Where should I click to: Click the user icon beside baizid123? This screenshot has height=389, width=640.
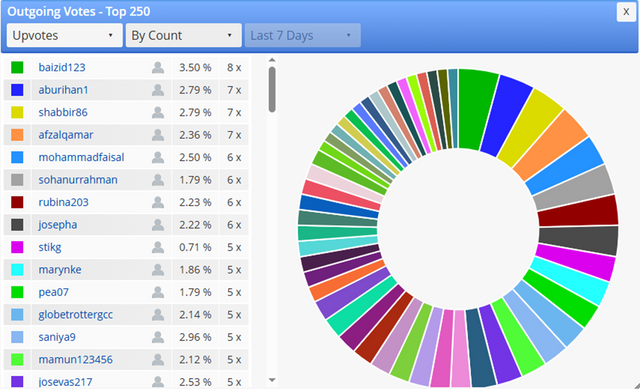[x=158, y=67]
